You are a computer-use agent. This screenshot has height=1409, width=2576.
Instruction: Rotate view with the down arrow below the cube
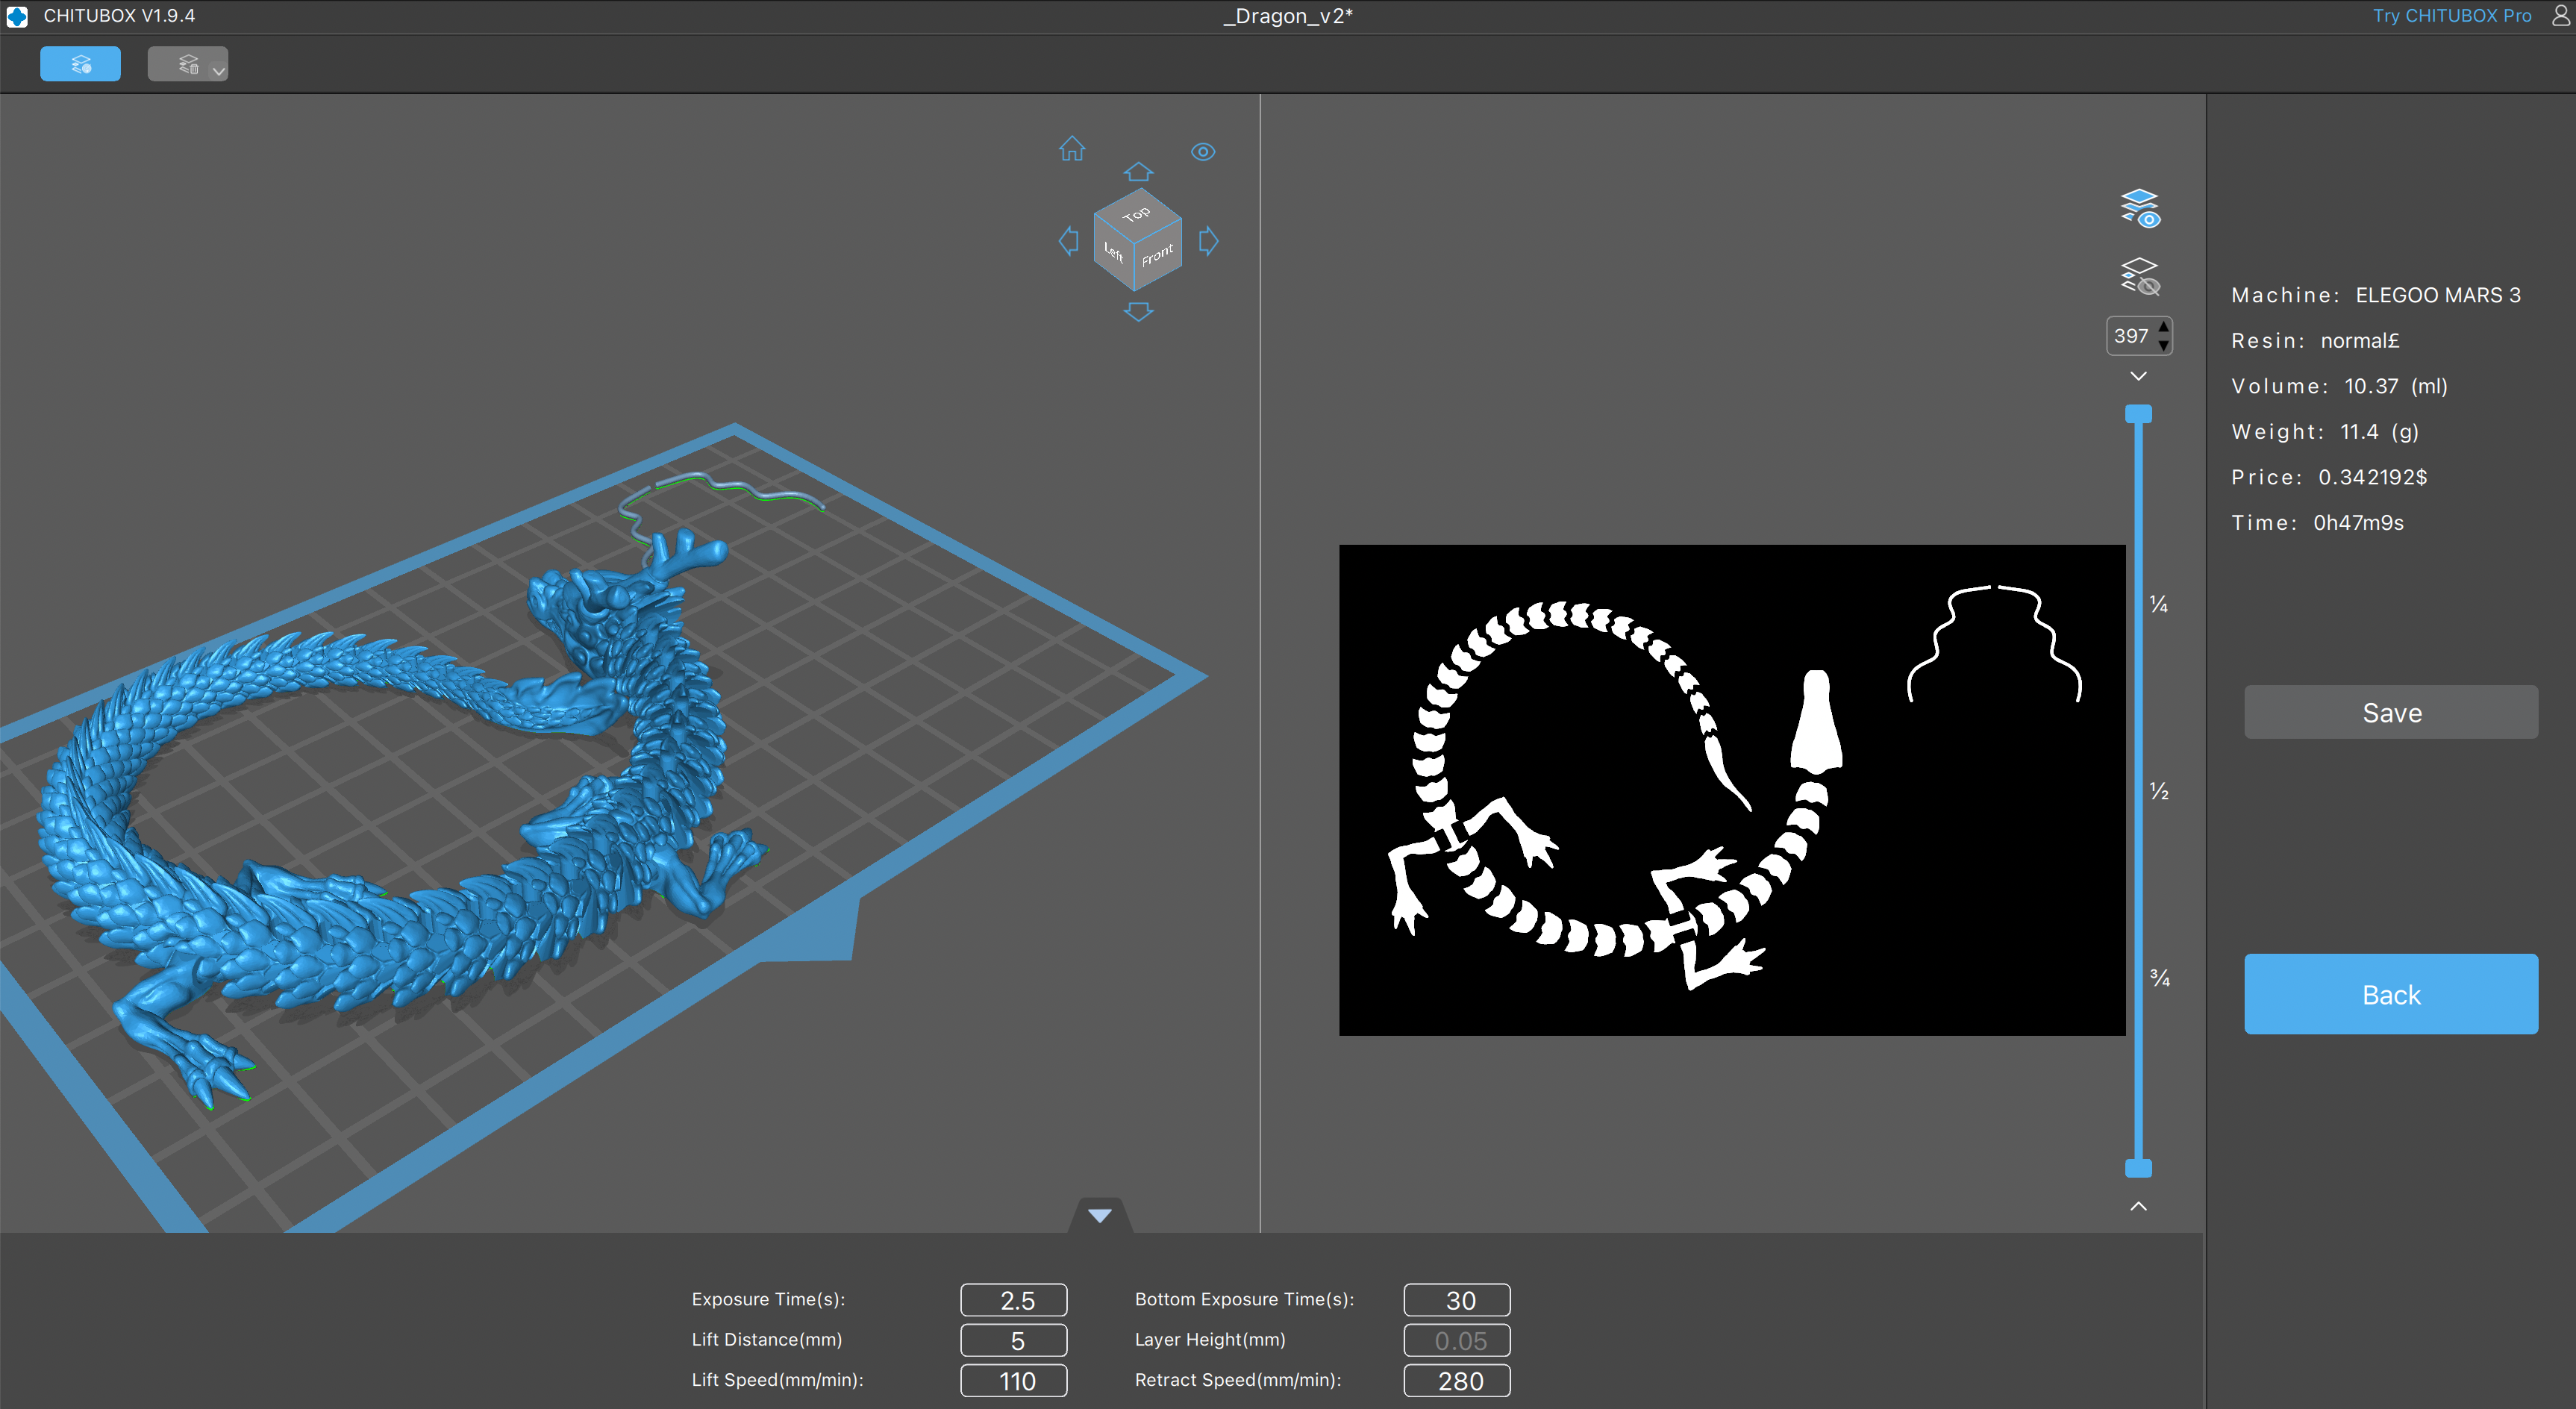[x=1138, y=312]
